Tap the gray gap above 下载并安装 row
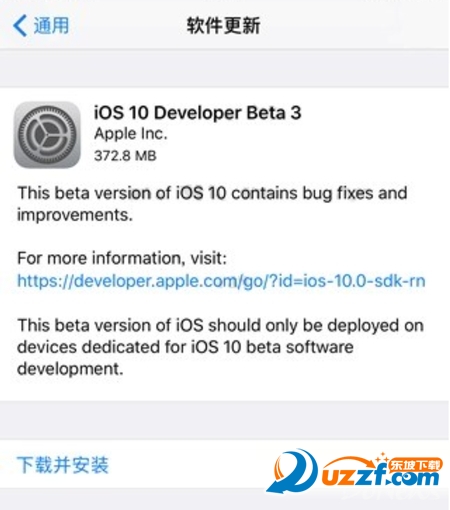 [225, 420]
